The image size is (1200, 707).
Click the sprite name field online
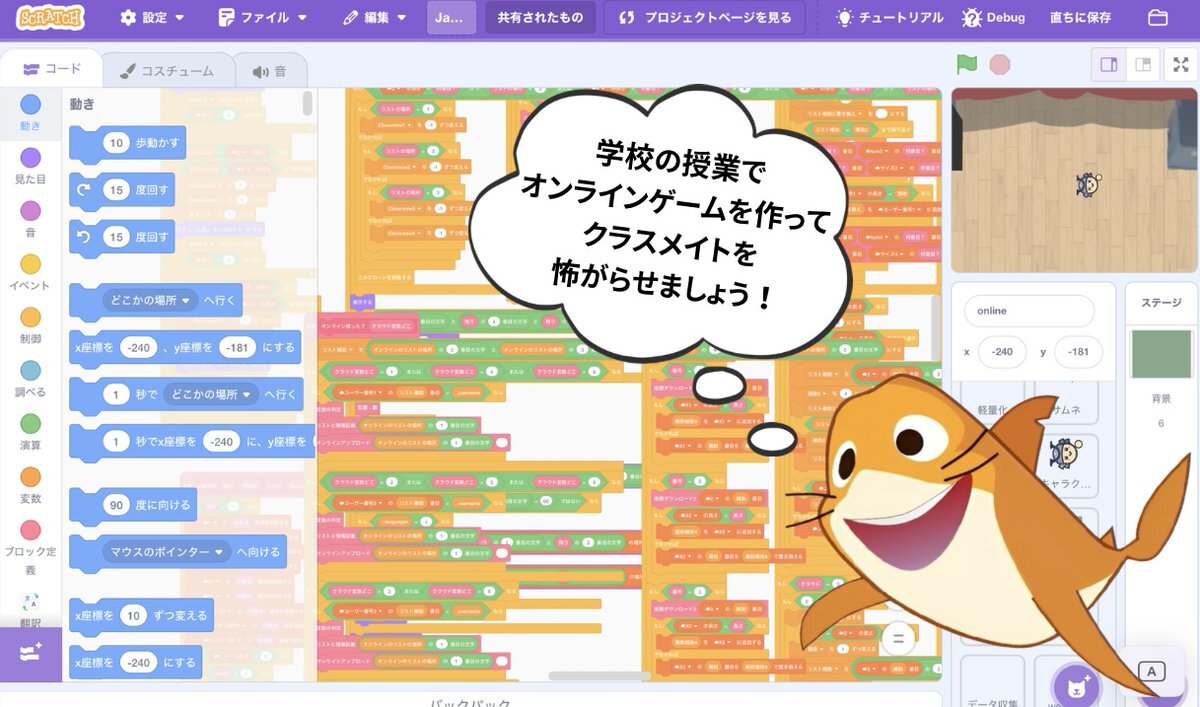(x=1031, y=311)
